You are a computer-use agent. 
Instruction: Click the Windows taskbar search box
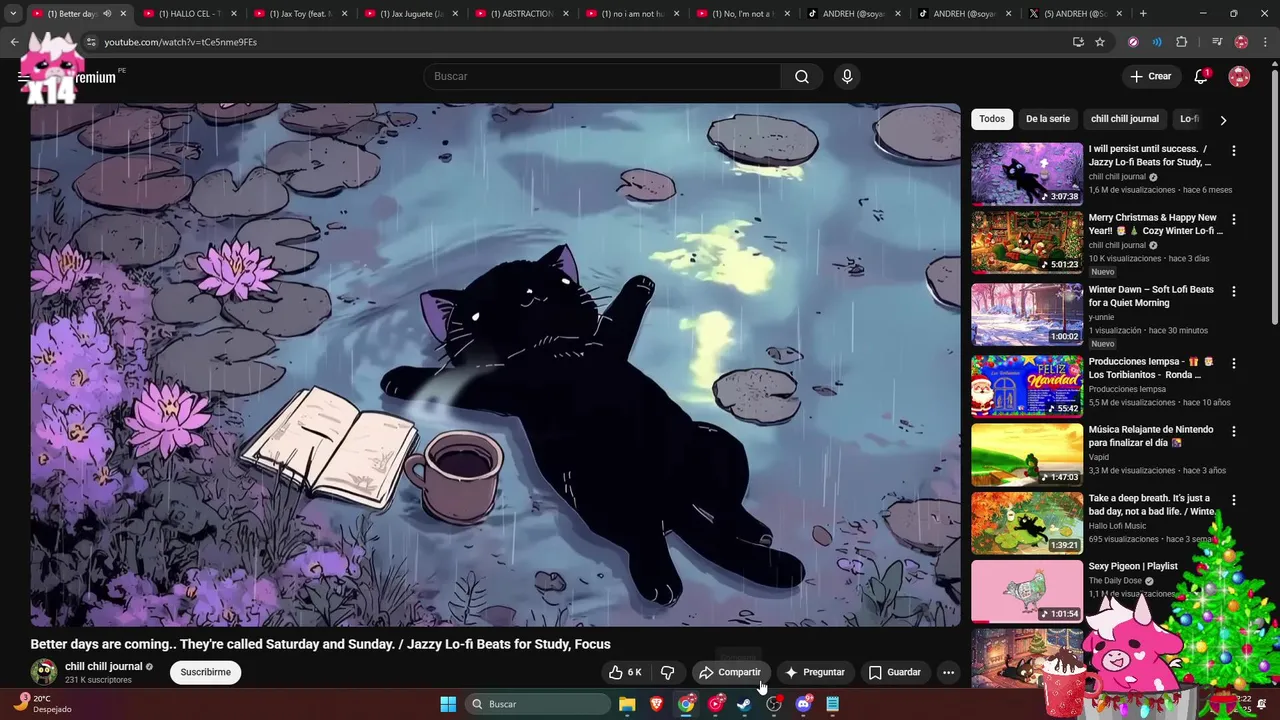(539, 704)
